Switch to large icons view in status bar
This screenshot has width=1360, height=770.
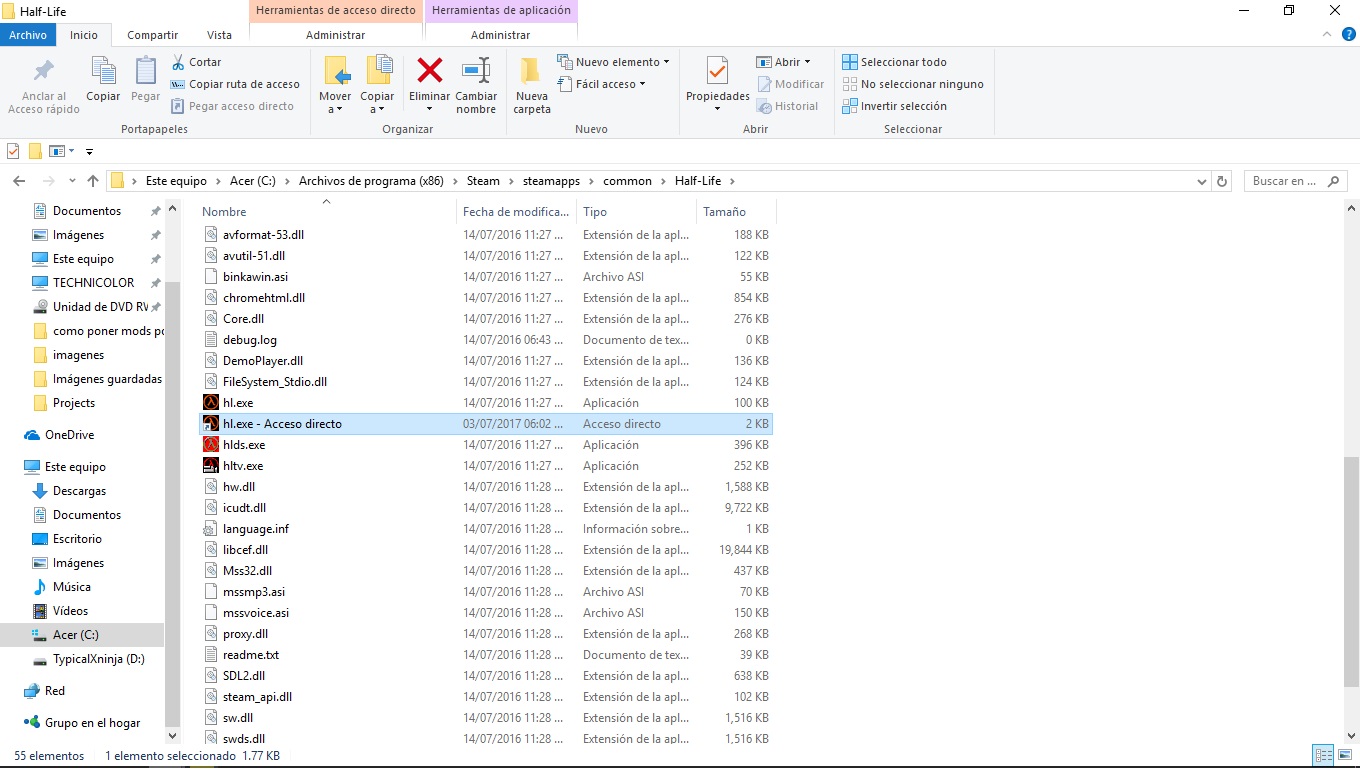1344,755
